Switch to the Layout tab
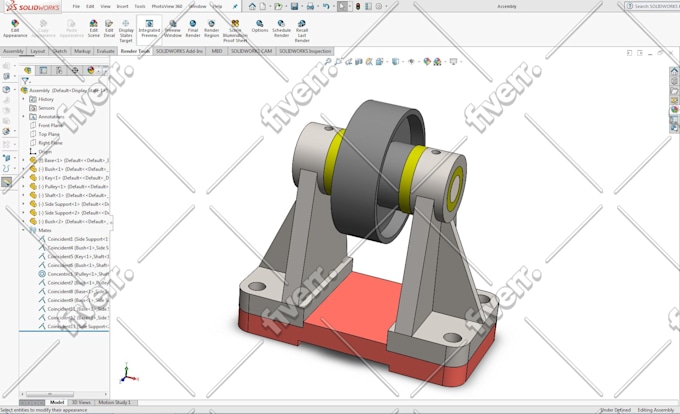The image size is (680, 414). 38,51
